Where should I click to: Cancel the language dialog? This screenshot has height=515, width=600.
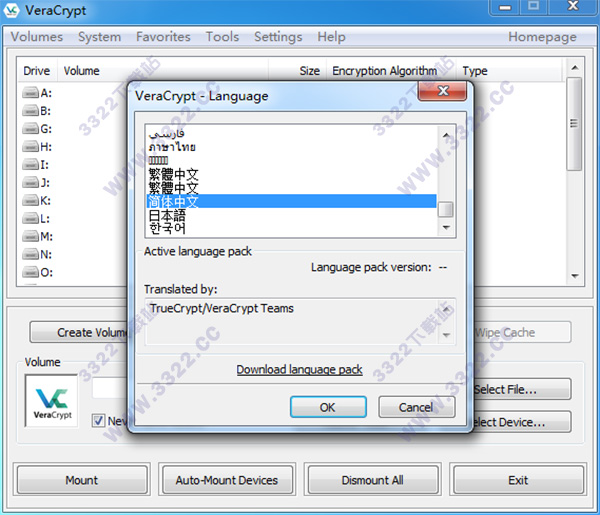tap(417, 407)
